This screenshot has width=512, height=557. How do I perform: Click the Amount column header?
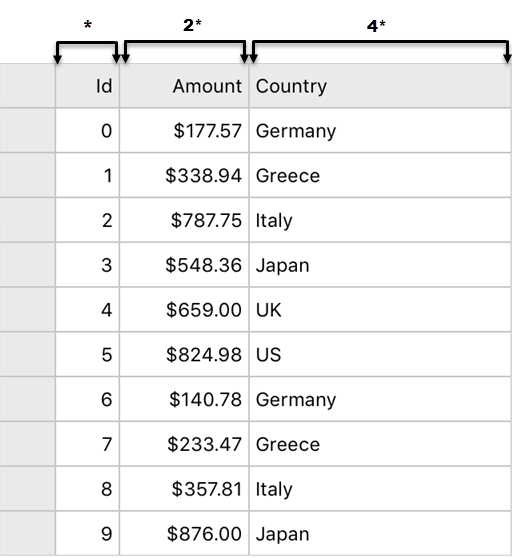[184, 86]
